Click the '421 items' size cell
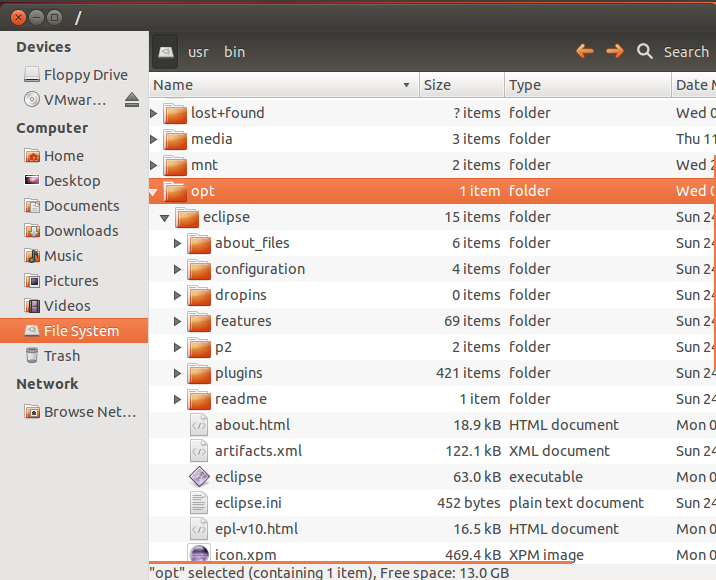This screenshot has height=580, width=716. [468, 373]
